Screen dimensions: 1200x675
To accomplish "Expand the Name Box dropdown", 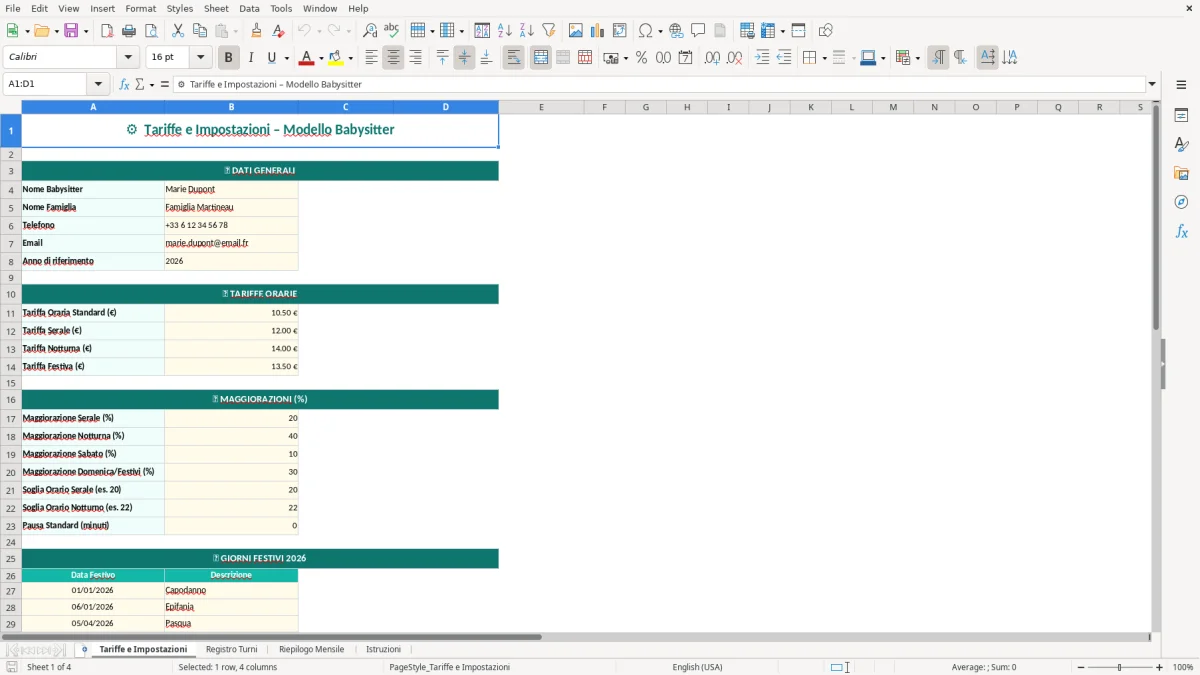I will coord(98,84).
